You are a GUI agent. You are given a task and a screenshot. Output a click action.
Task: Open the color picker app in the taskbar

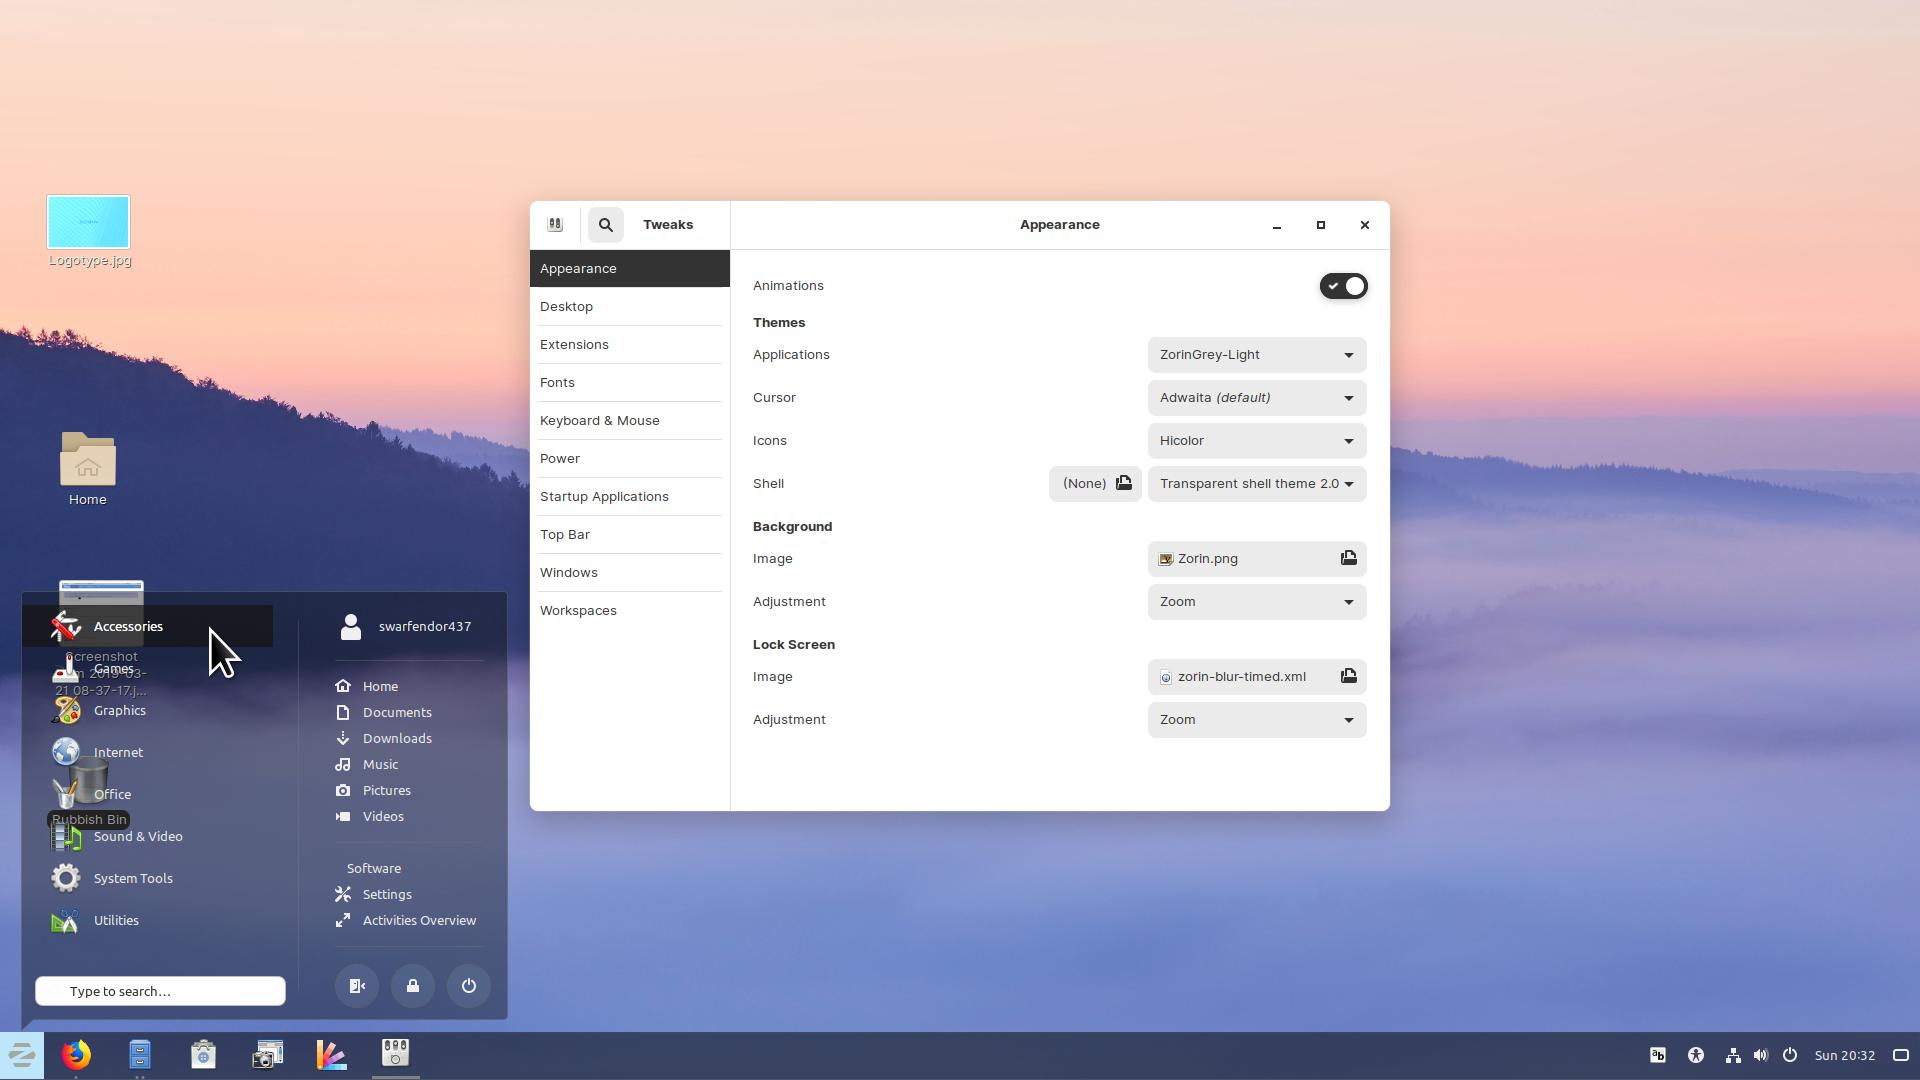pos(331,1054)
